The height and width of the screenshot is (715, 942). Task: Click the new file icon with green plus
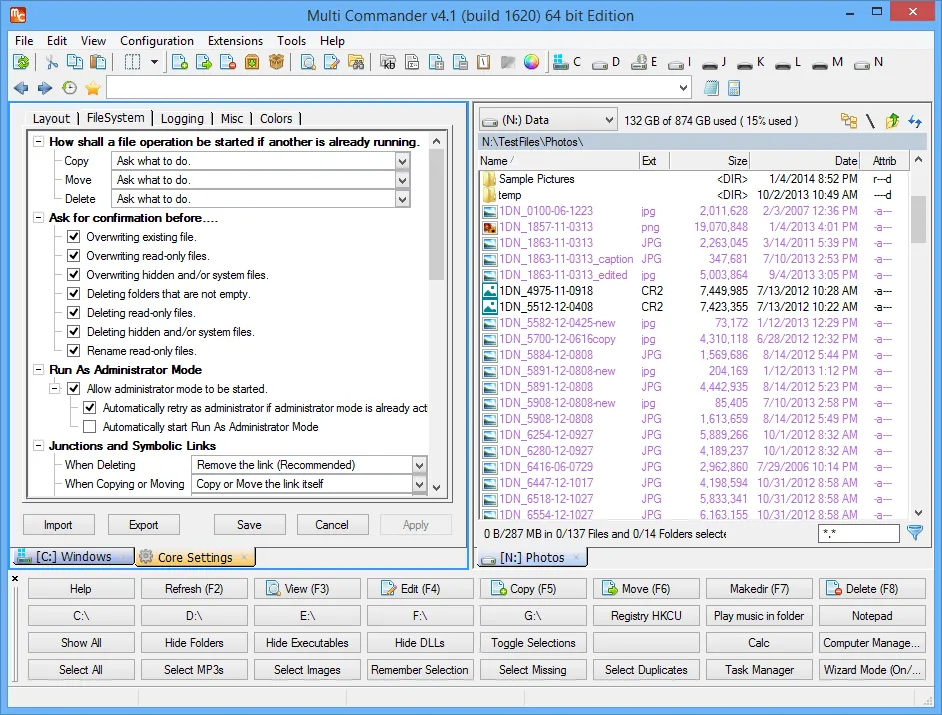pos(180,62)
